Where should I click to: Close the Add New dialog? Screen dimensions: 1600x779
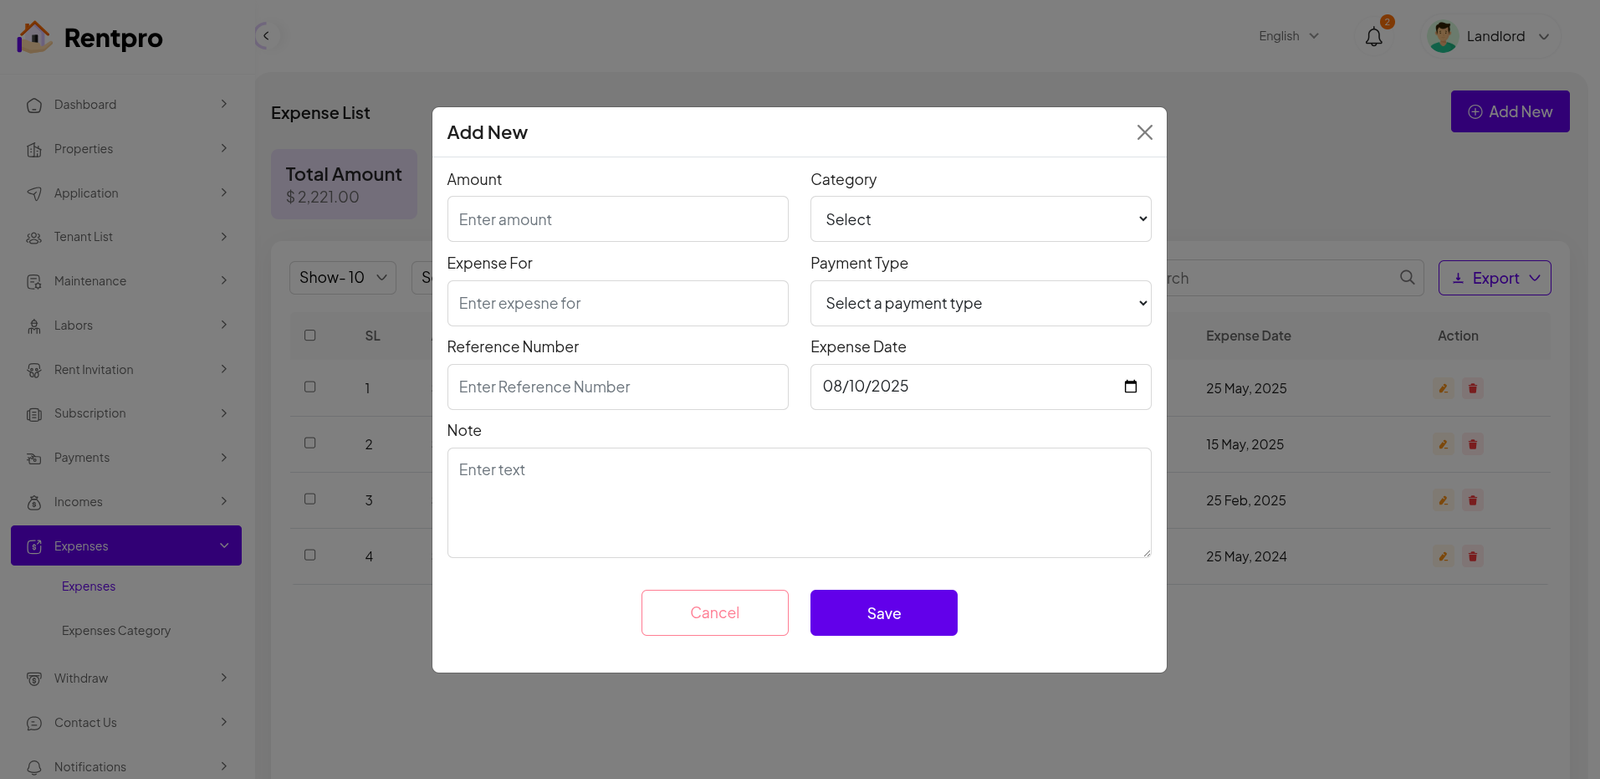point(1144,132)
